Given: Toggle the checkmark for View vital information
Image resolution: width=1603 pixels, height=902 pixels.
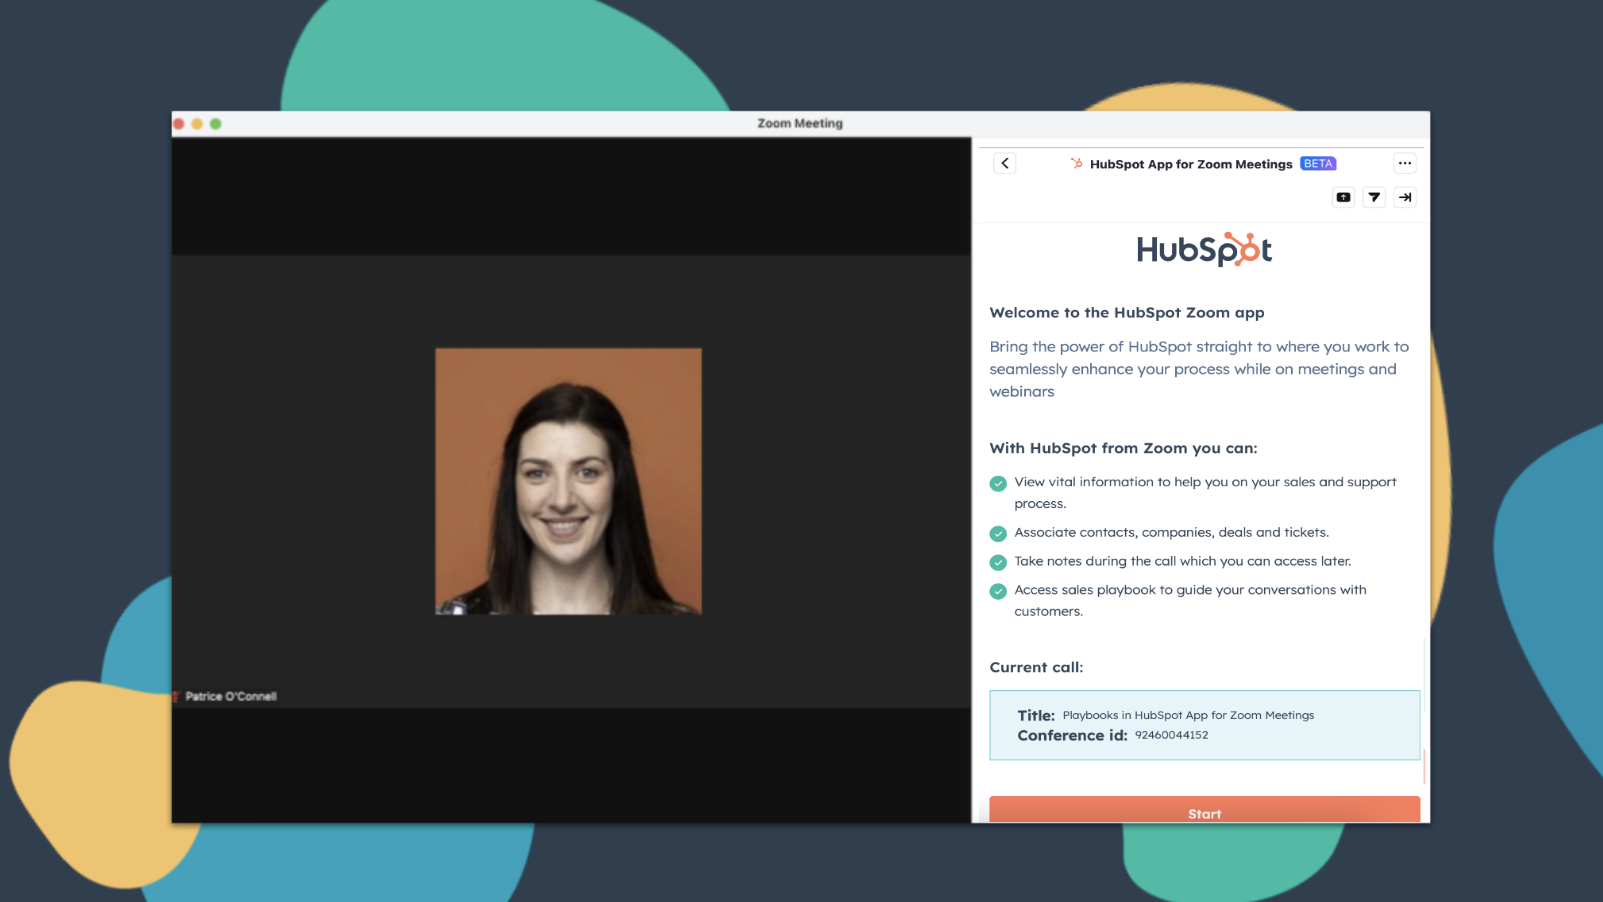Looking at the screenshot, I should click(x=997, y=483).
